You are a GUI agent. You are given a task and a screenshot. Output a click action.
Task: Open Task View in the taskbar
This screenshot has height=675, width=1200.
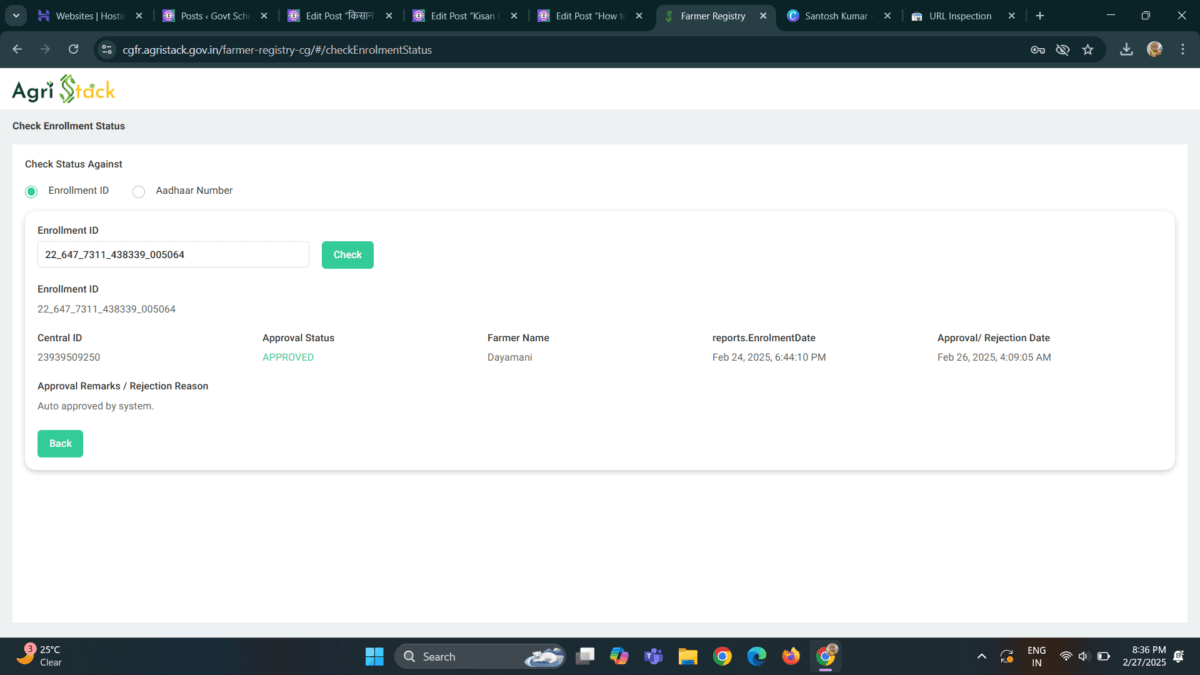(586, 656)
